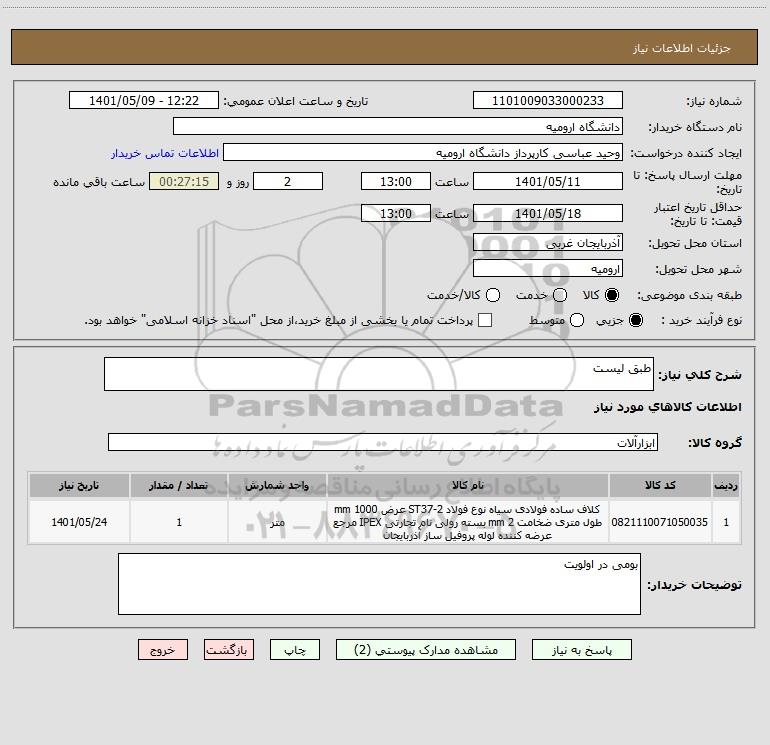The height and width of the screenshot is (745, 770).
Task: Click the remaining days field showing 2
Action: point(288,181)
